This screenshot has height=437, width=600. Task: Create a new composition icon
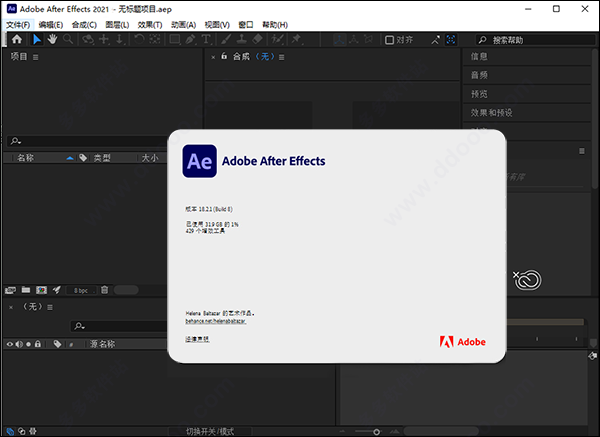41,290
